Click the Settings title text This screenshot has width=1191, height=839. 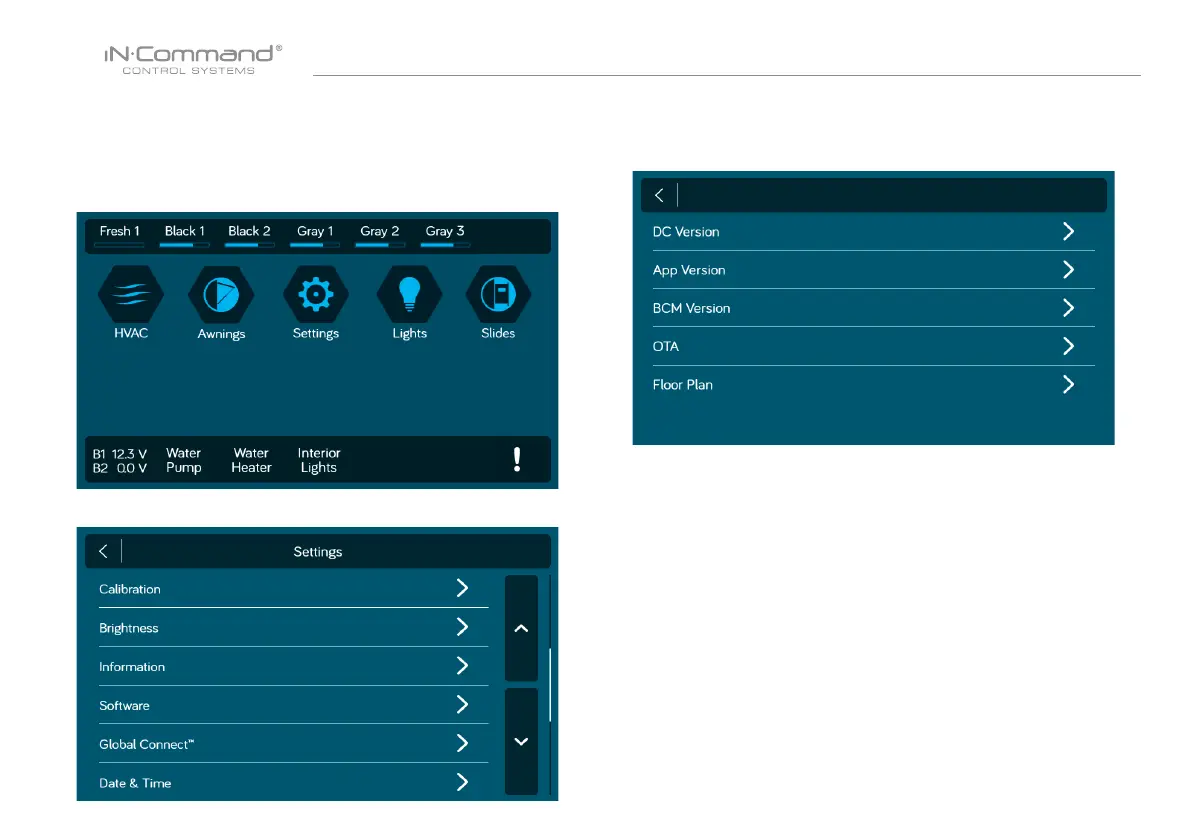(317, 552)
